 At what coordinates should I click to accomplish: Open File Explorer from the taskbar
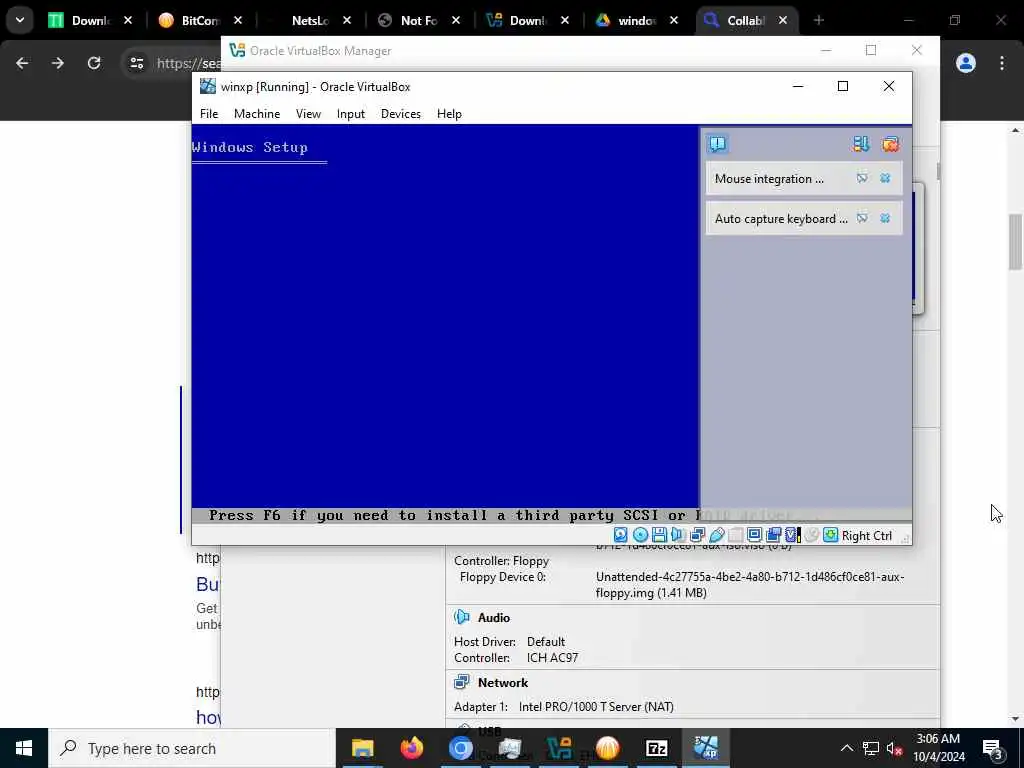tap(362, 748)
